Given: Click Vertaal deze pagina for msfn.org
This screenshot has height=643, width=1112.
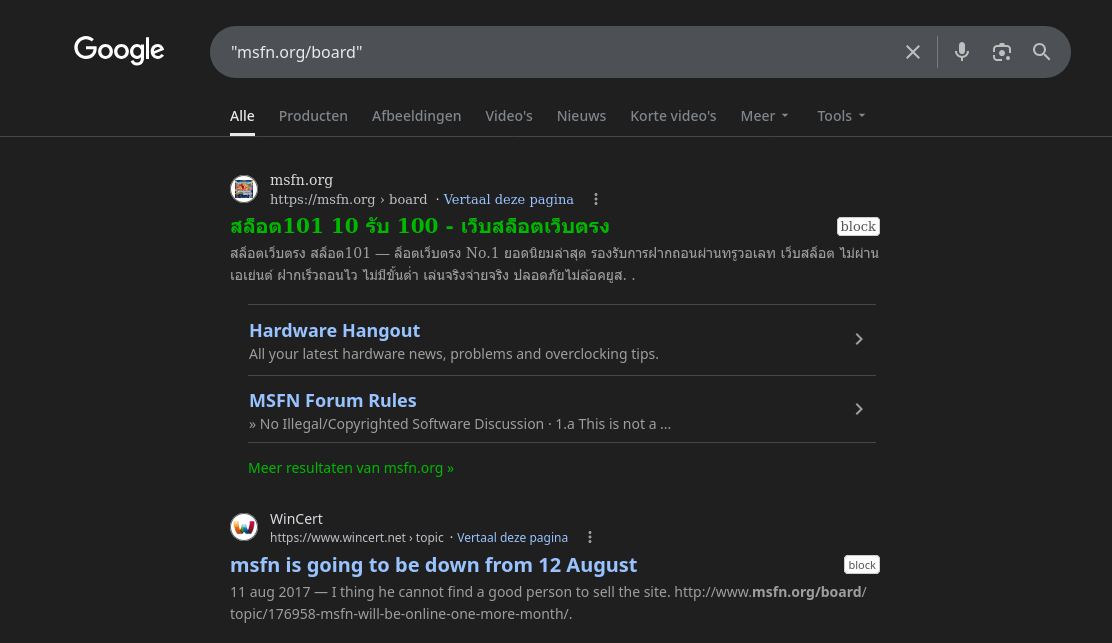Looking at the screenshot, I should pos(508,199).
